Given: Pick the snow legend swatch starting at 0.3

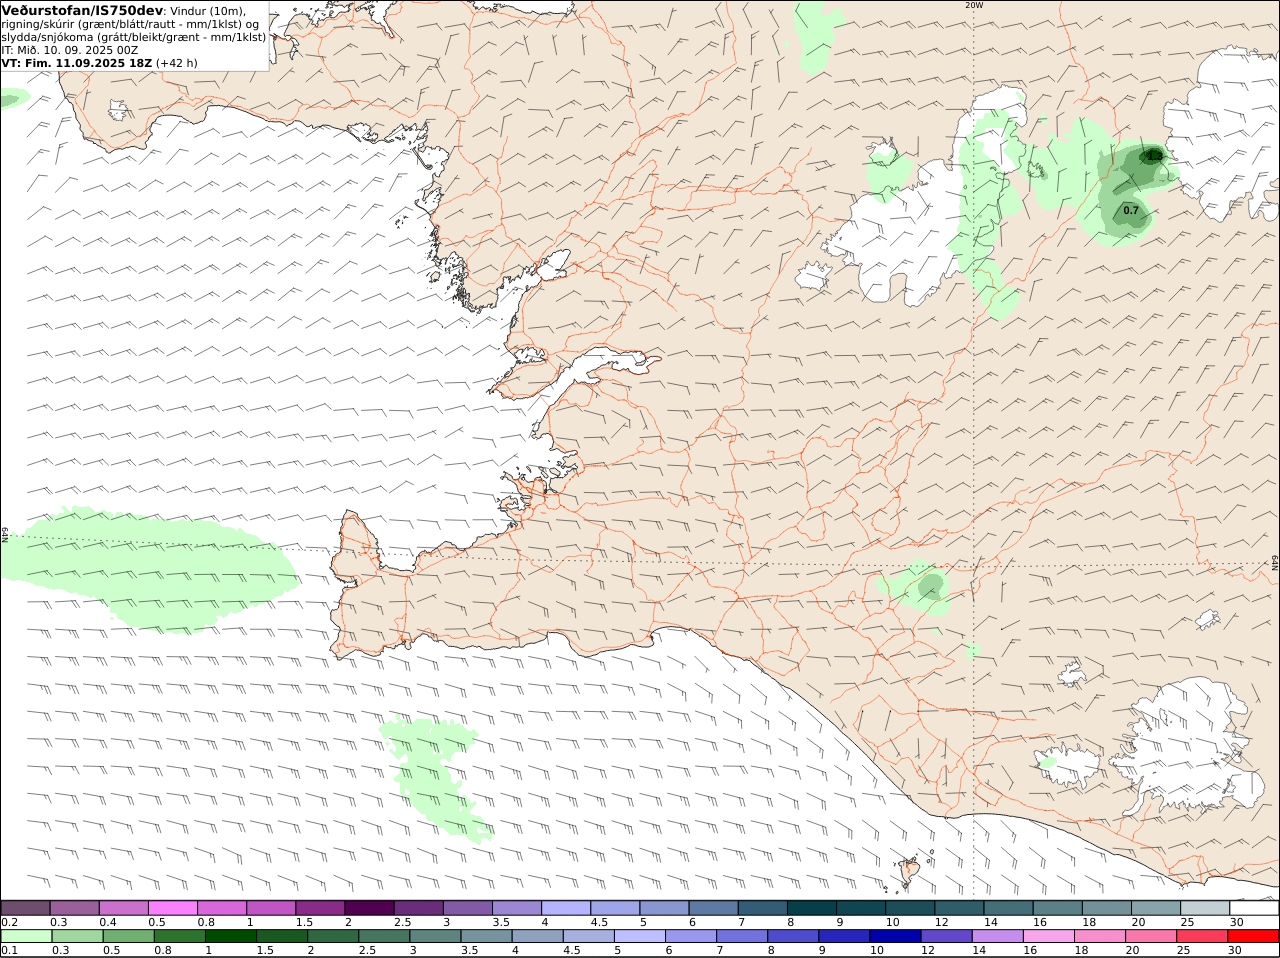Looking at the screenshot, I should (74, 907).
